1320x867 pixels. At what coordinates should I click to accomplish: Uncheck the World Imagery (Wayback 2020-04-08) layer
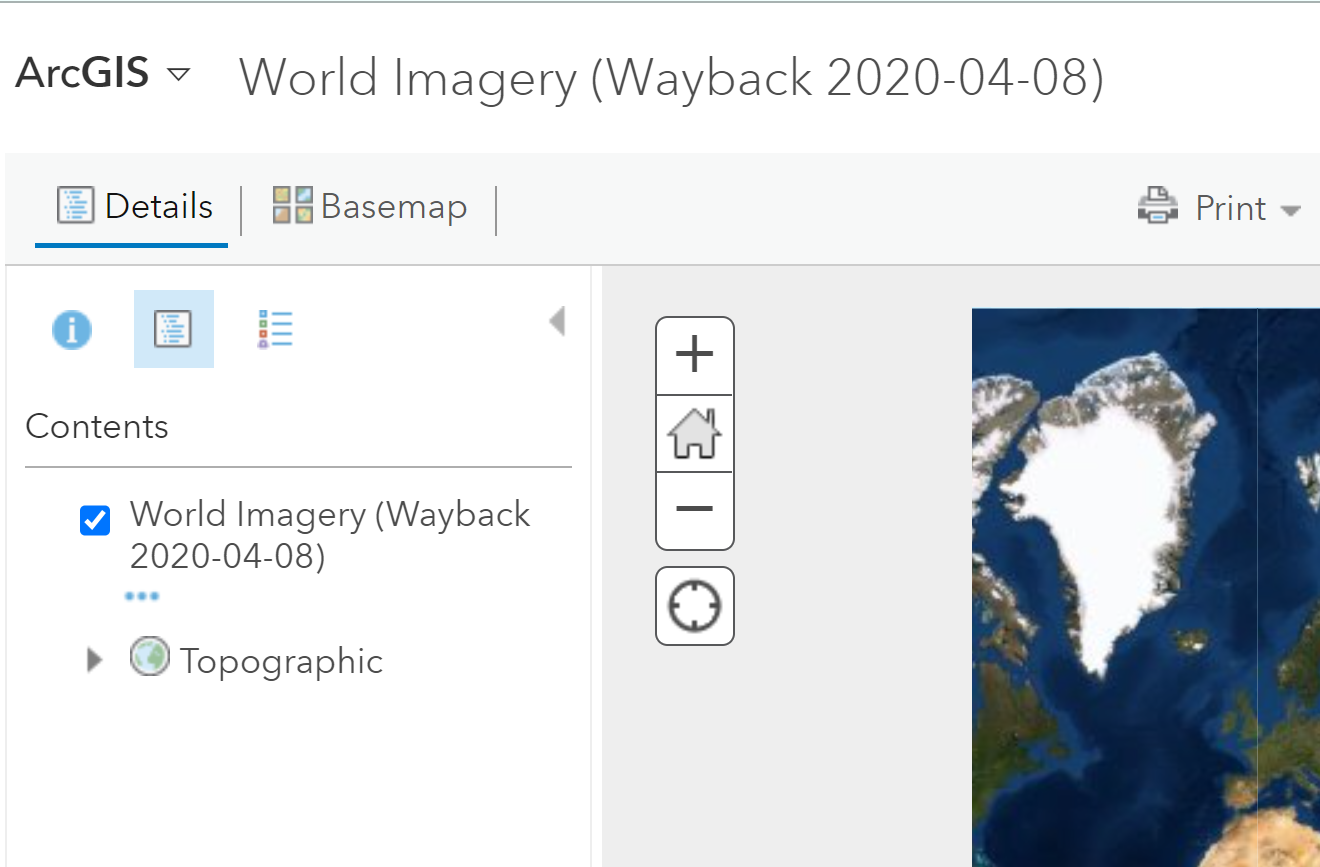point(95,521)
